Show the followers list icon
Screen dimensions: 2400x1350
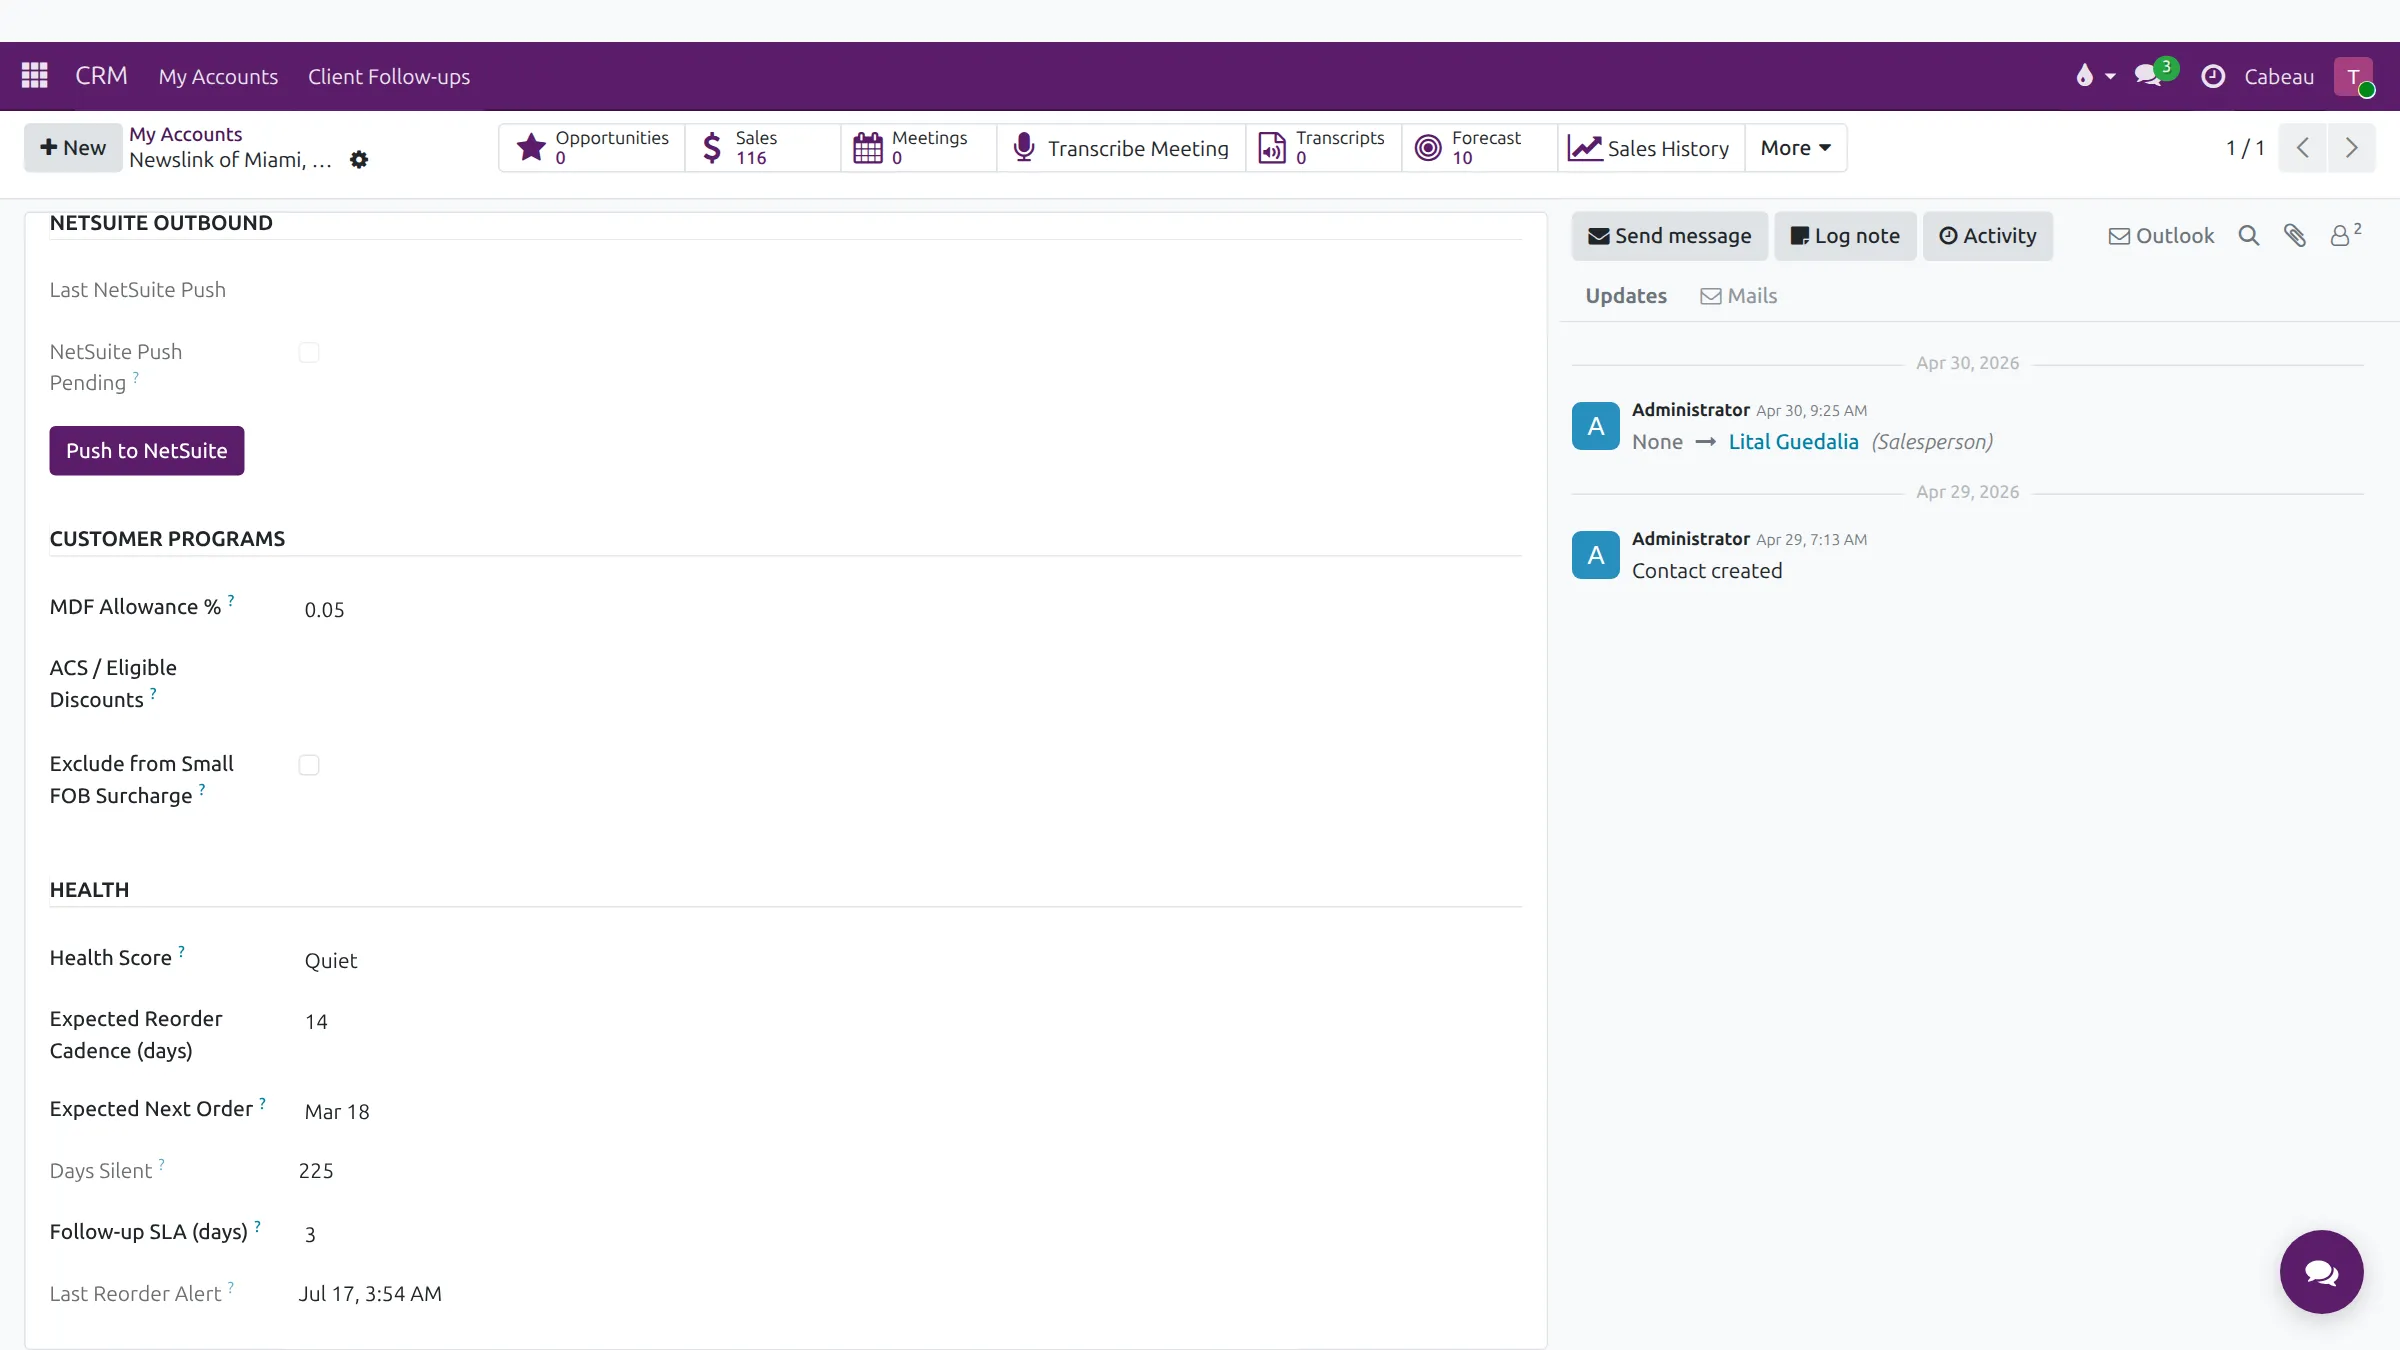point(2345,235)
